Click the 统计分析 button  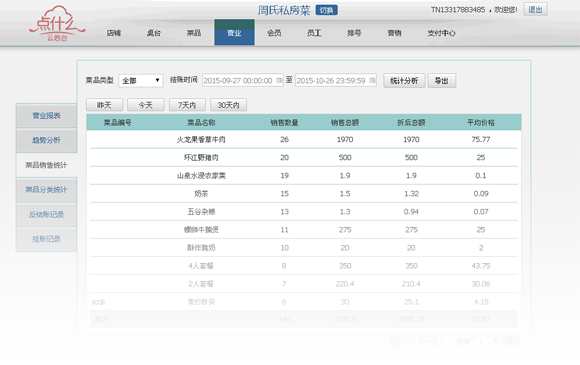point(404,81)
